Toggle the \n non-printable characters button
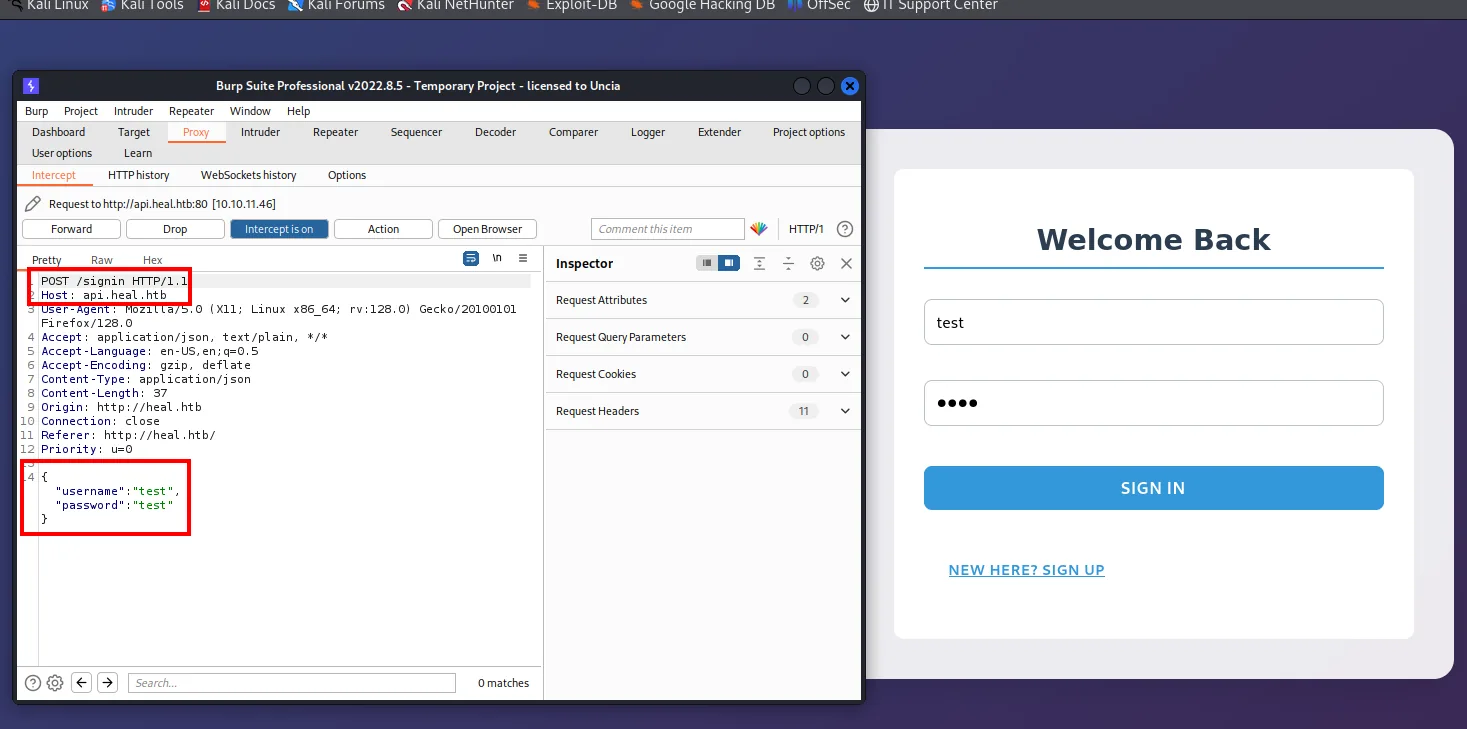Screen dimensions: 1467x729 [497, 258]
